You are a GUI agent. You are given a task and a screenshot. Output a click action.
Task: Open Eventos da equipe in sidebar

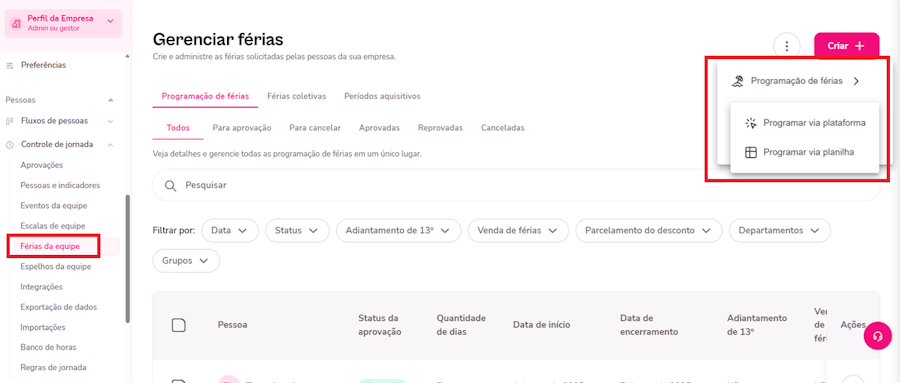[54, 206]
